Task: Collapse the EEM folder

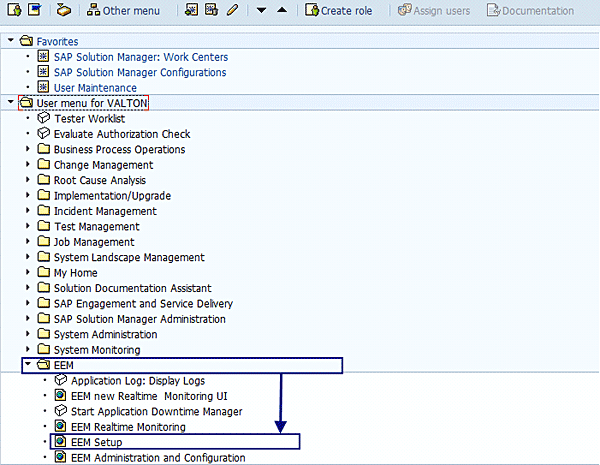Action: click(28, 366)
